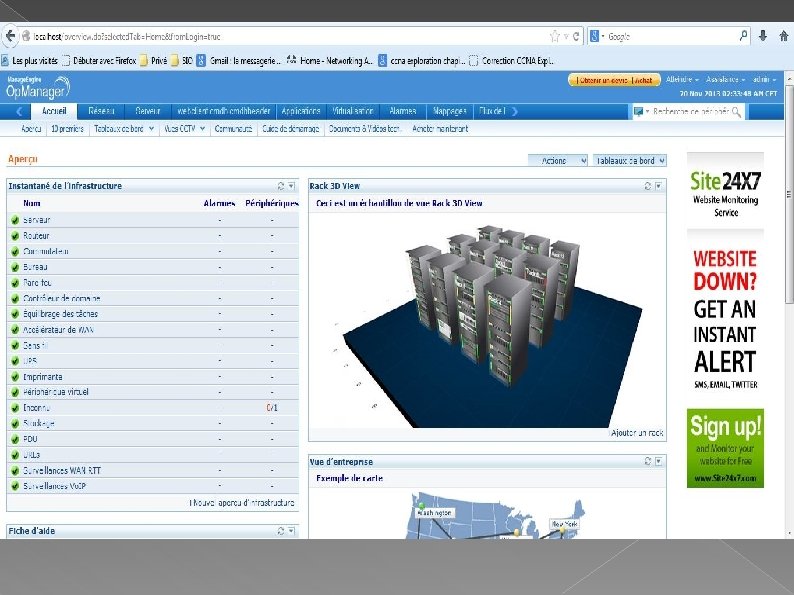Click the Recherche de périphérique field

coord(690,111)
